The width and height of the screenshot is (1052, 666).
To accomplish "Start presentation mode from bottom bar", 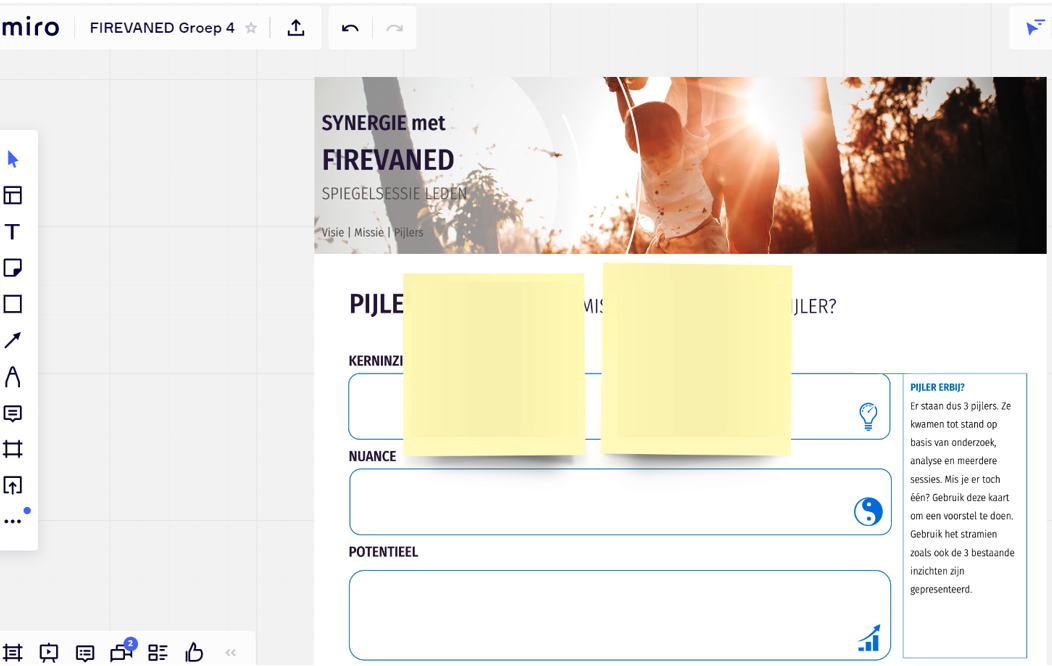I will coord(49,653).
